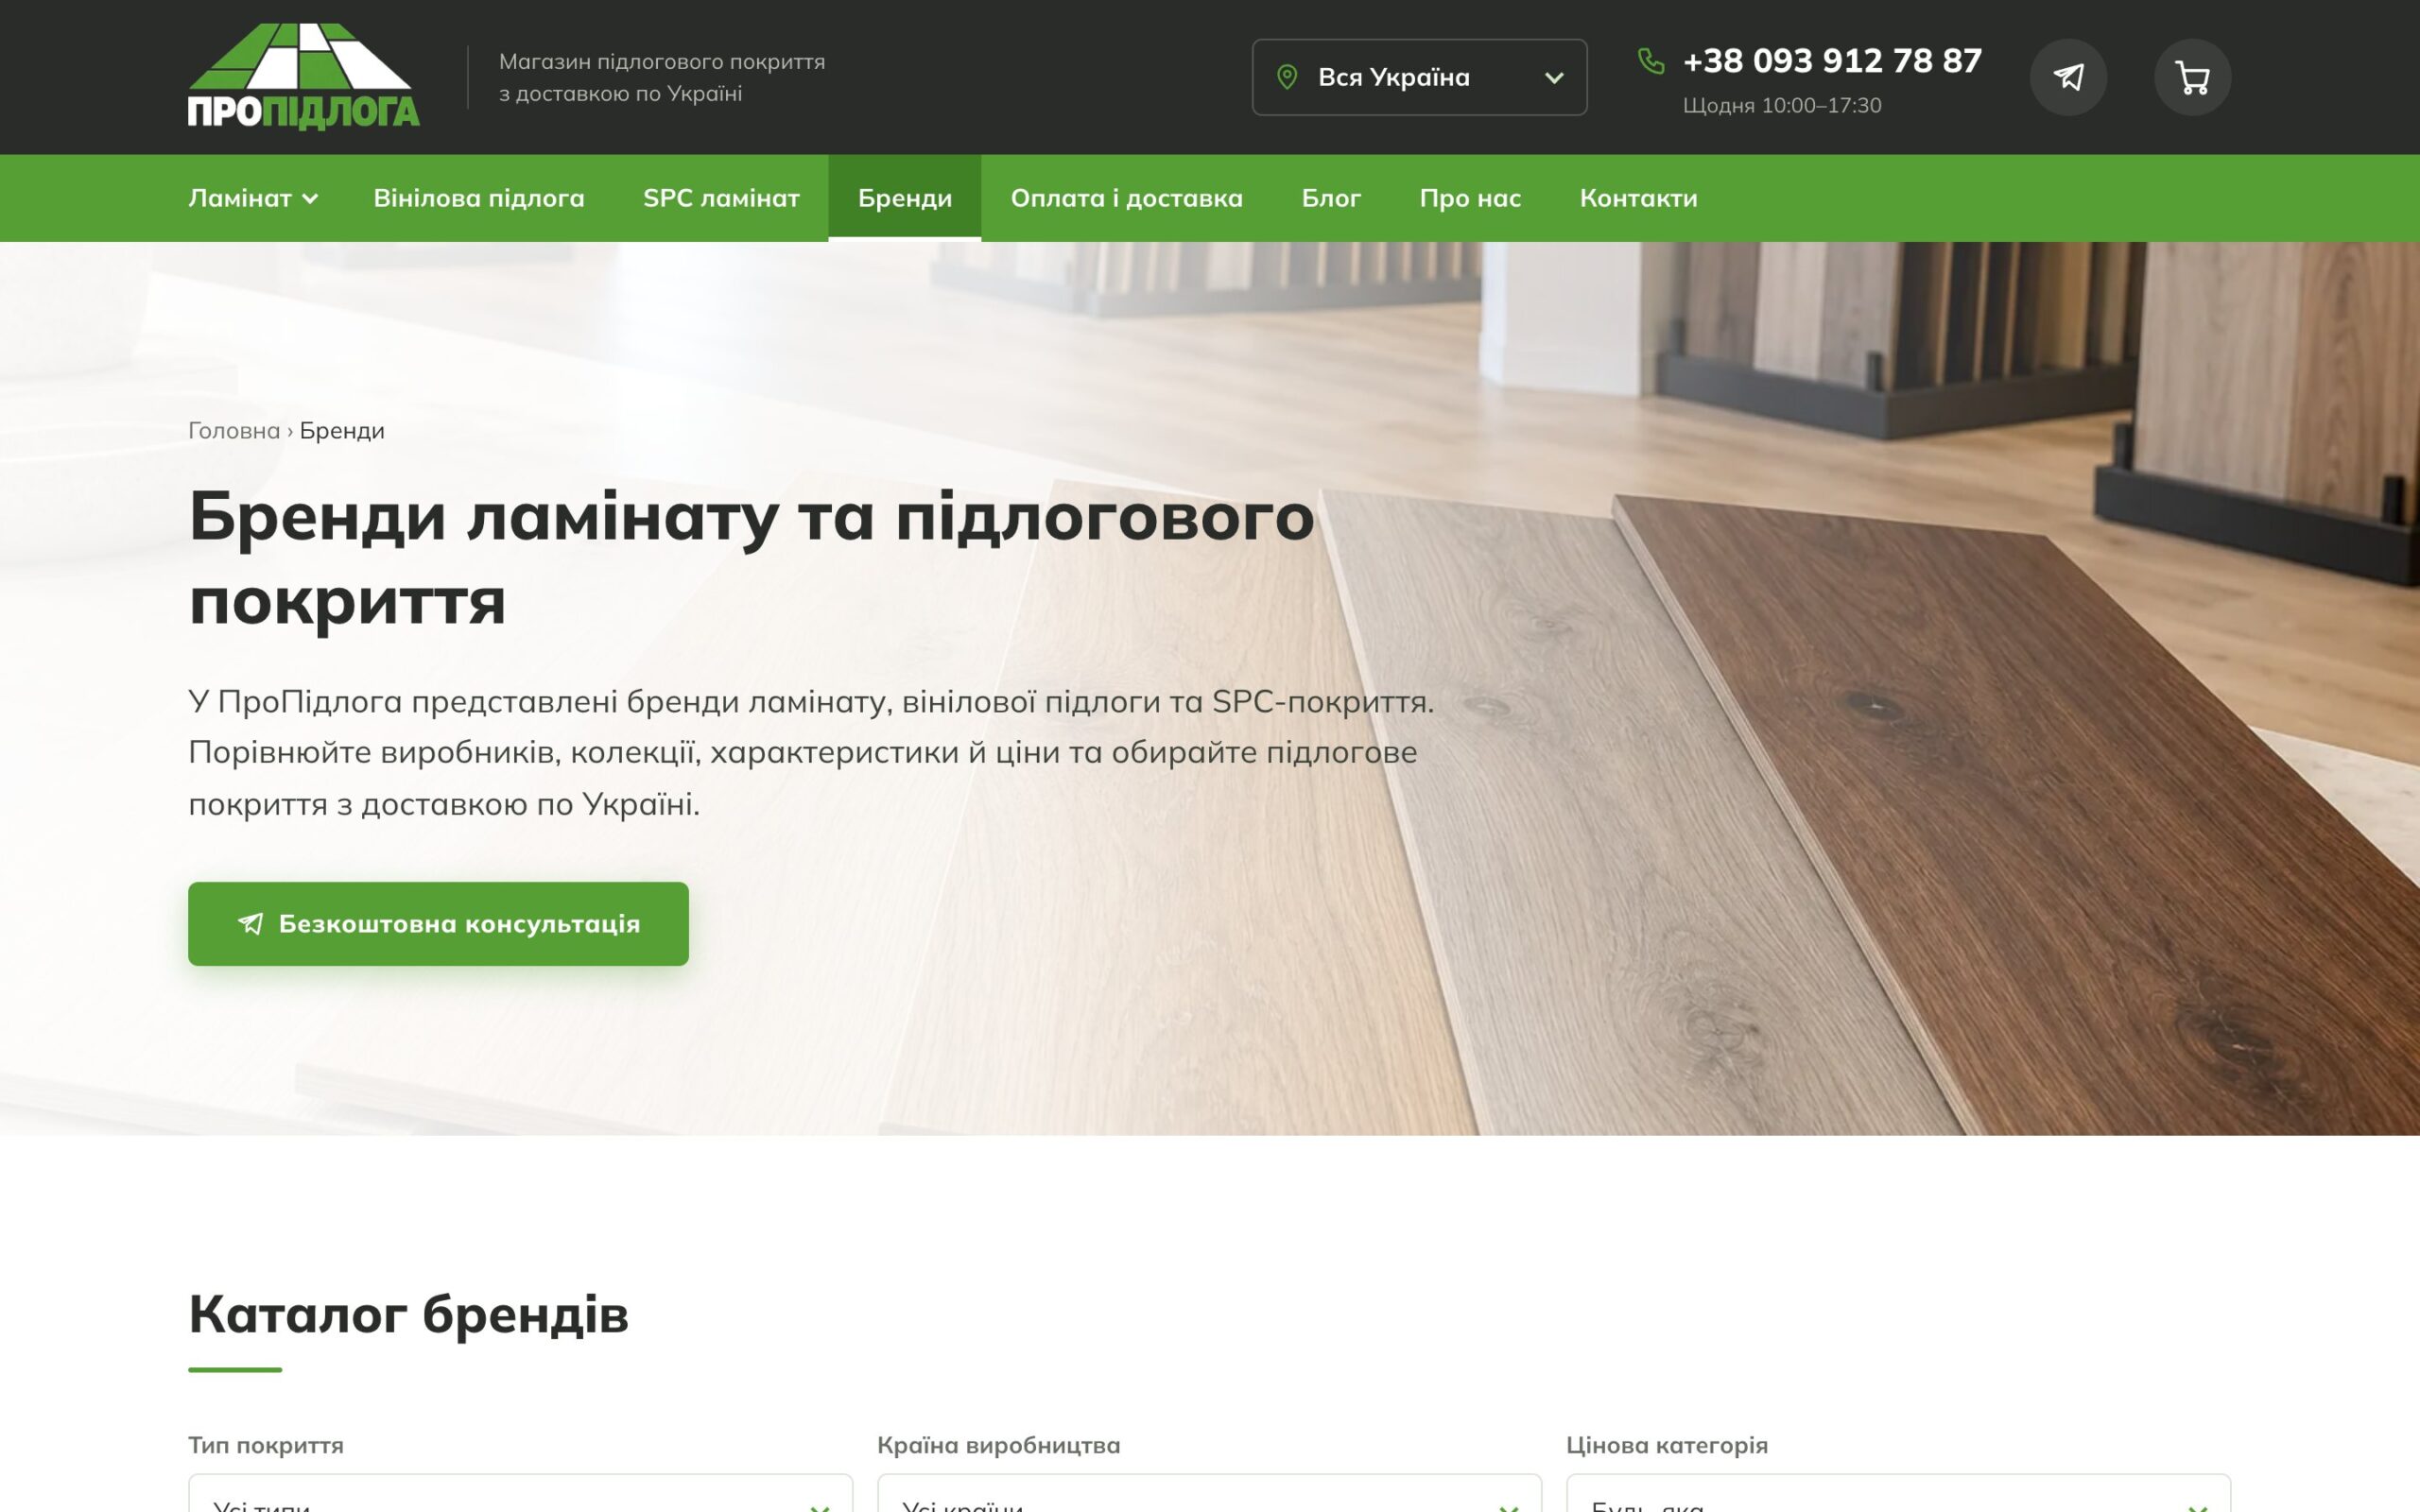Viewport: 2420px width, 1512px height.
Task: Click the Каталог брендів heading
Action: 408,1314
